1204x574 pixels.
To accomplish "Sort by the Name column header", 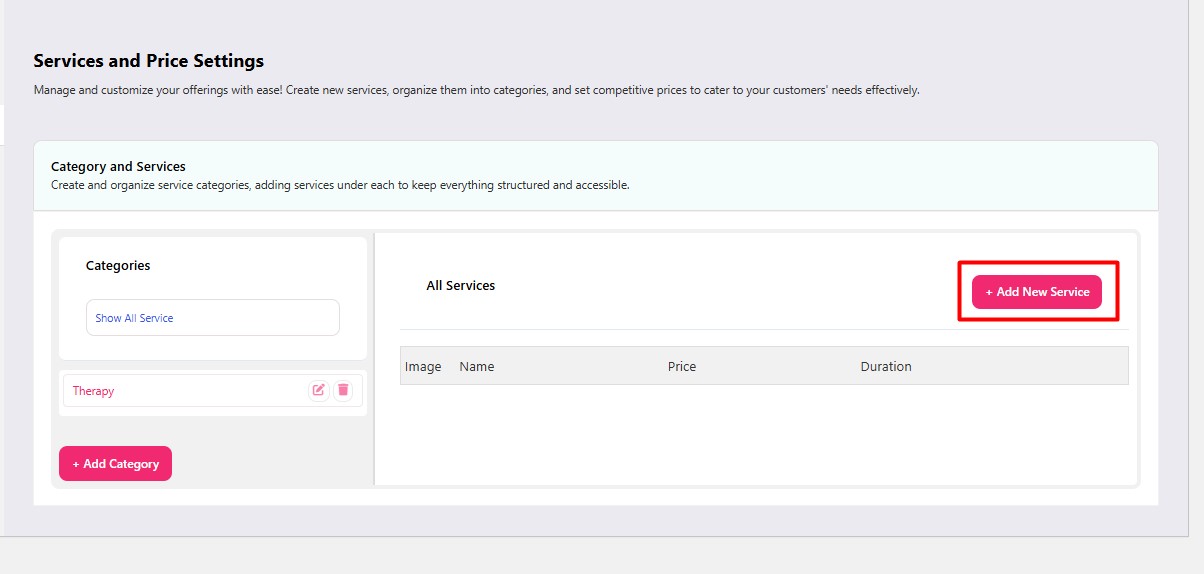I will point(477,366).
